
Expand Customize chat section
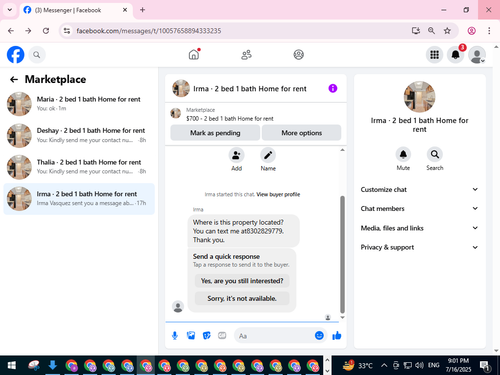pyautogui.click(x=419, y=189)
